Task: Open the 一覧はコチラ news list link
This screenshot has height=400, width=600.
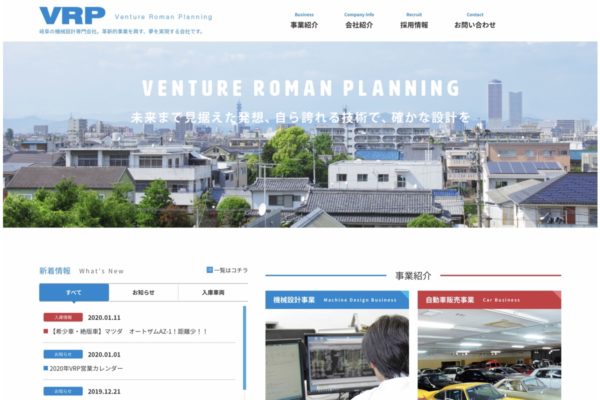Action: pyautogui.click(x=227, y=270)
